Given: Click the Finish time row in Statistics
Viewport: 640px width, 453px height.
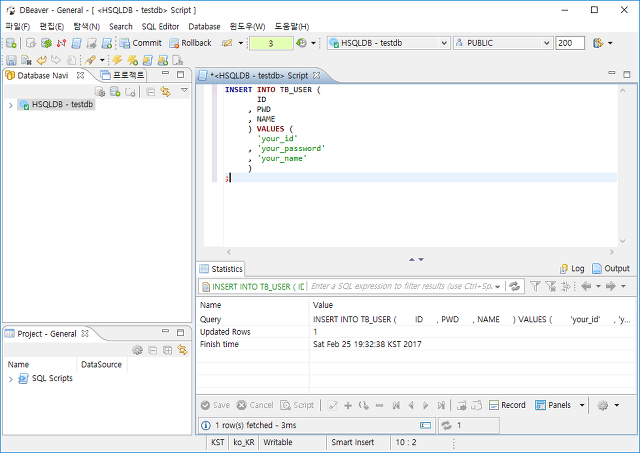Looking at the screenshot, I should point(416,344).
